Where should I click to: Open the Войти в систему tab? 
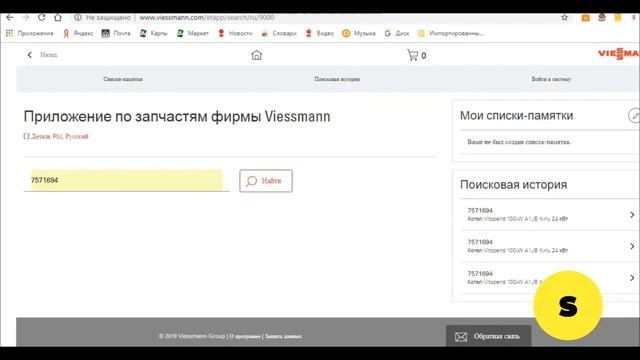[x=551, y=79]
